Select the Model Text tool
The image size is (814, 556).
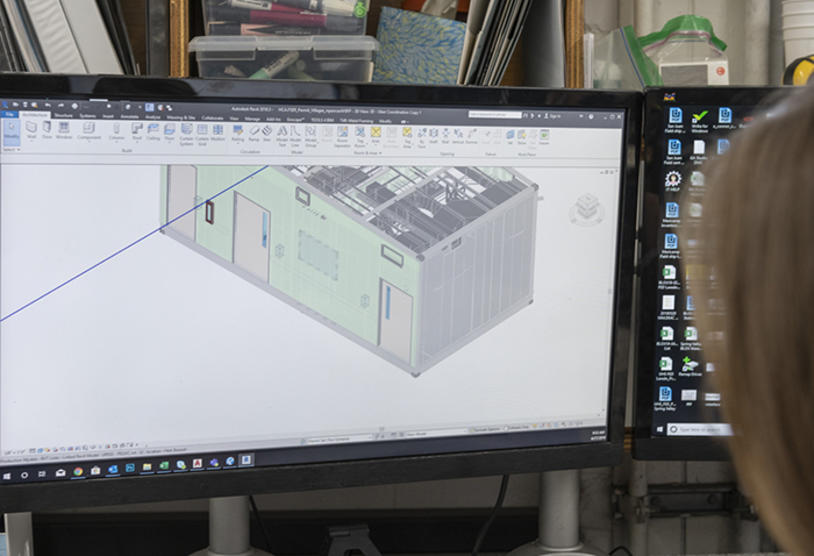point(282,136)
